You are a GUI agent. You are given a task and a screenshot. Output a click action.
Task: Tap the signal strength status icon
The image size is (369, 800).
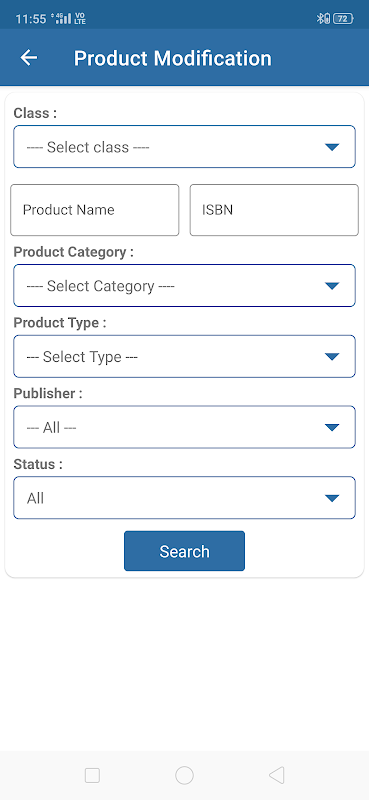coord(62,19)
